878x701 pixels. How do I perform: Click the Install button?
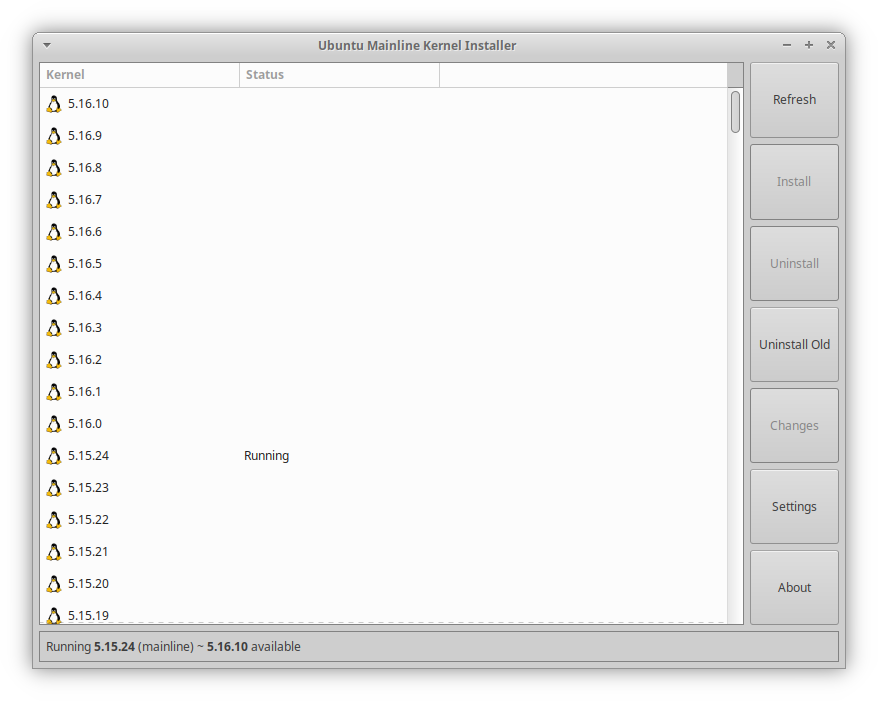point(794,181)
